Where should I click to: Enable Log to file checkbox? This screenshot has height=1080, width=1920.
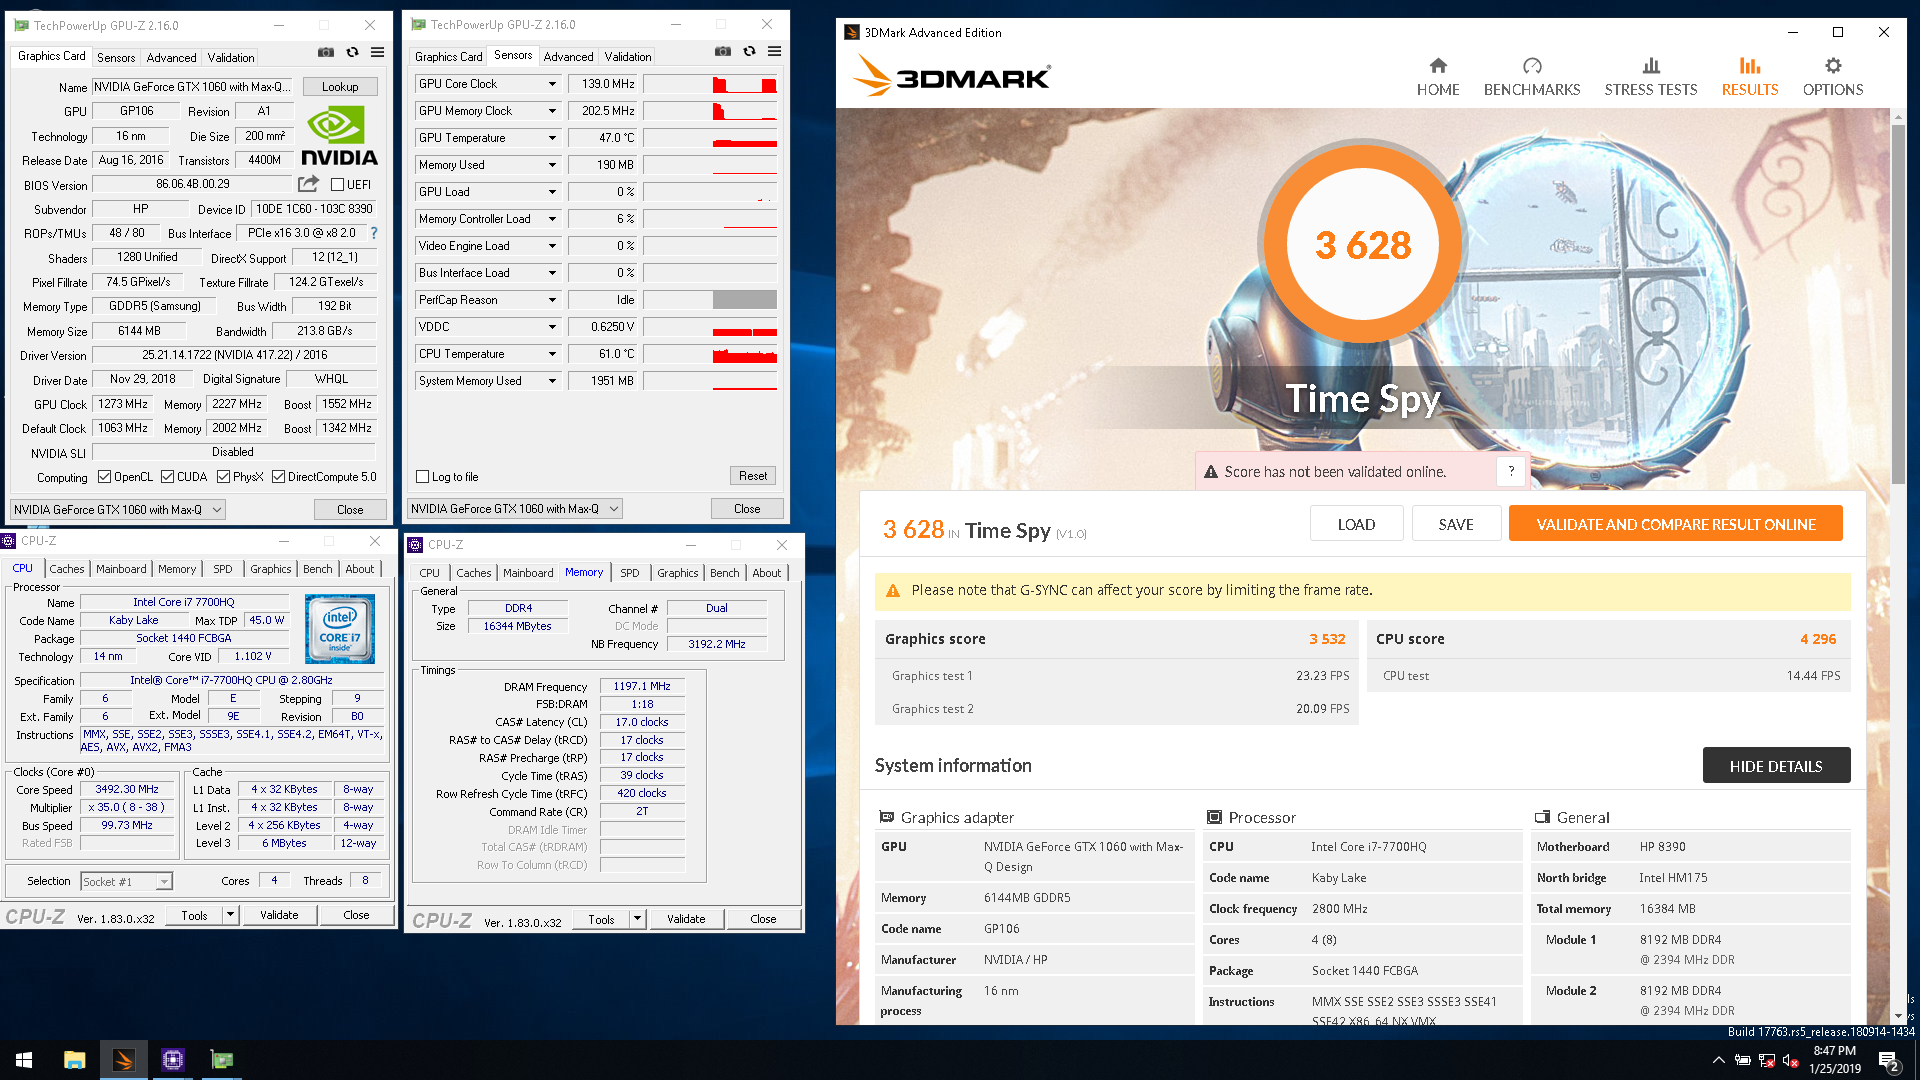coord(422,477)
